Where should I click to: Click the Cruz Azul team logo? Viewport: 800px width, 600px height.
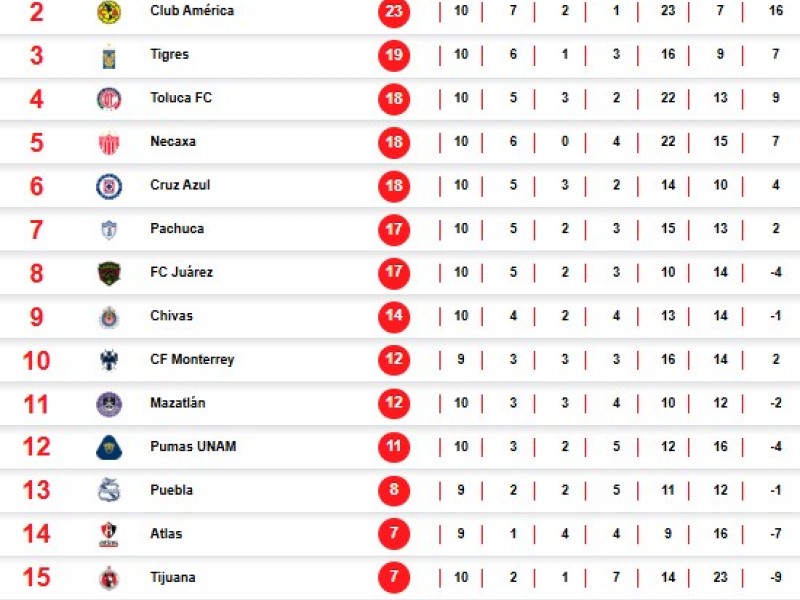point(108,186)
